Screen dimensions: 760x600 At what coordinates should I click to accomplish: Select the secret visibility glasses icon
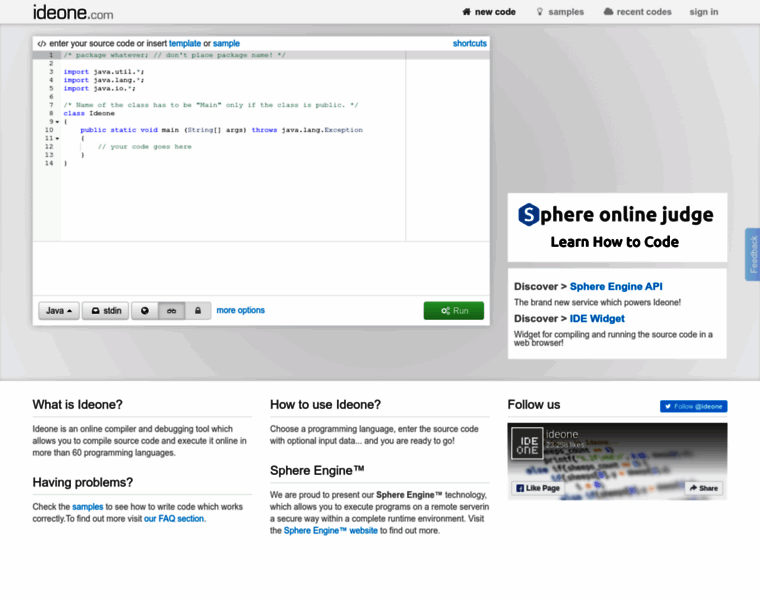[x=172, y=311]
